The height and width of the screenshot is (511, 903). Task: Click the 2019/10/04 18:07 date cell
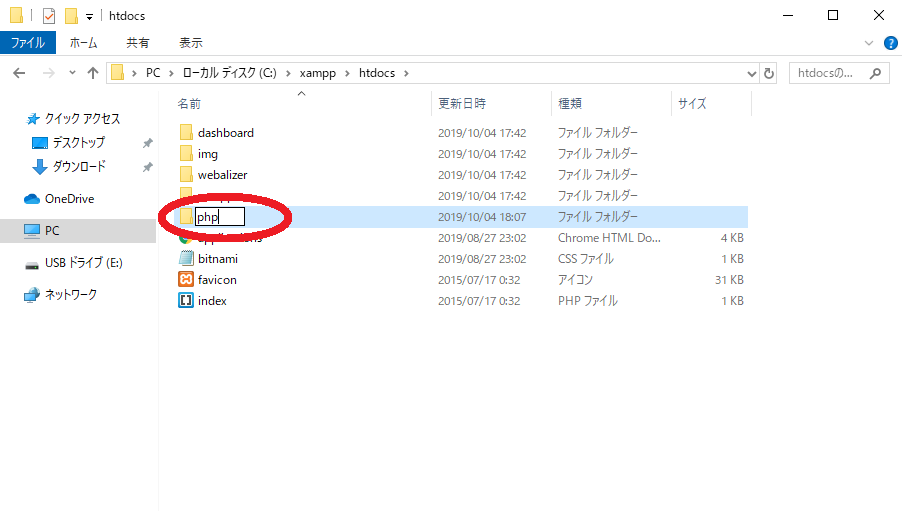[x=482, y=217]
